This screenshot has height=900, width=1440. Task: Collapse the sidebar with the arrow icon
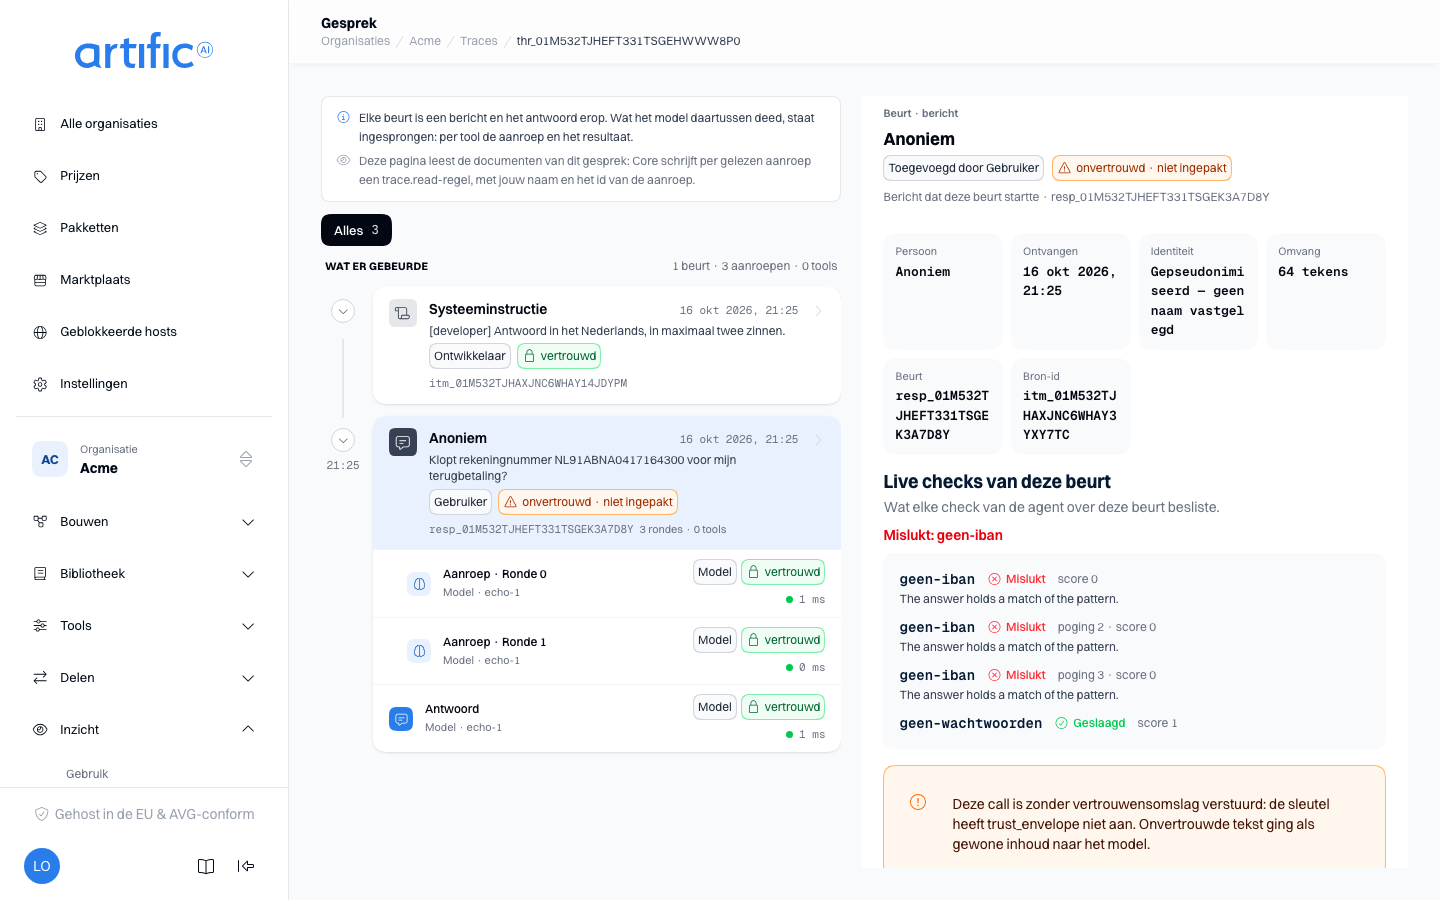tap(246, 866)
